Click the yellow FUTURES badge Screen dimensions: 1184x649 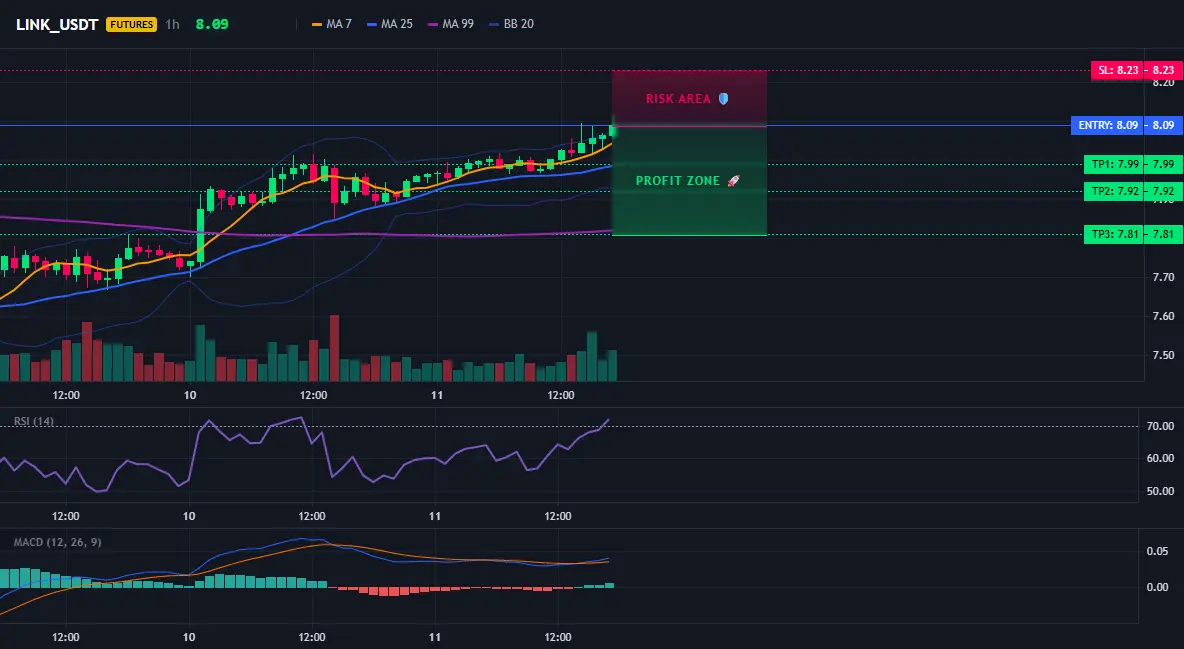pyautogui.click(x=131, y=24)
